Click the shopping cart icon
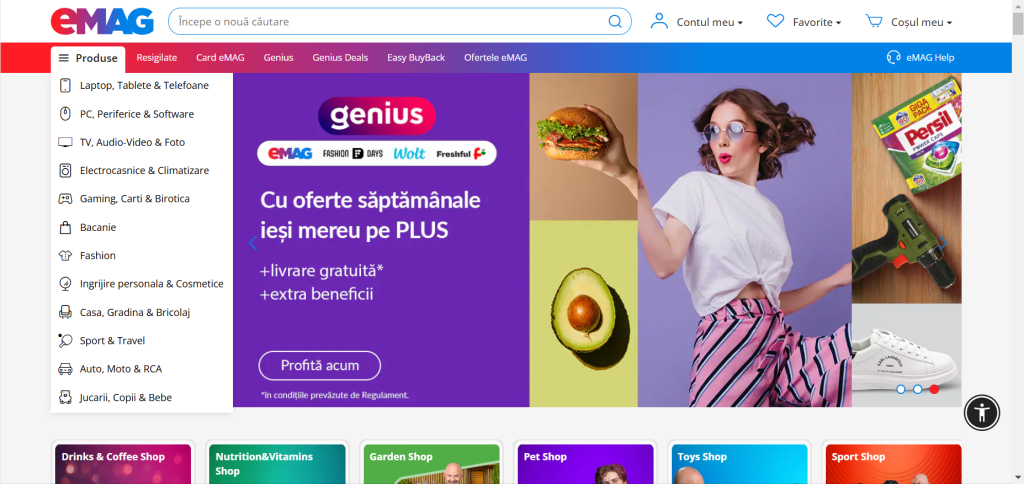 click(x=874, y=21)
